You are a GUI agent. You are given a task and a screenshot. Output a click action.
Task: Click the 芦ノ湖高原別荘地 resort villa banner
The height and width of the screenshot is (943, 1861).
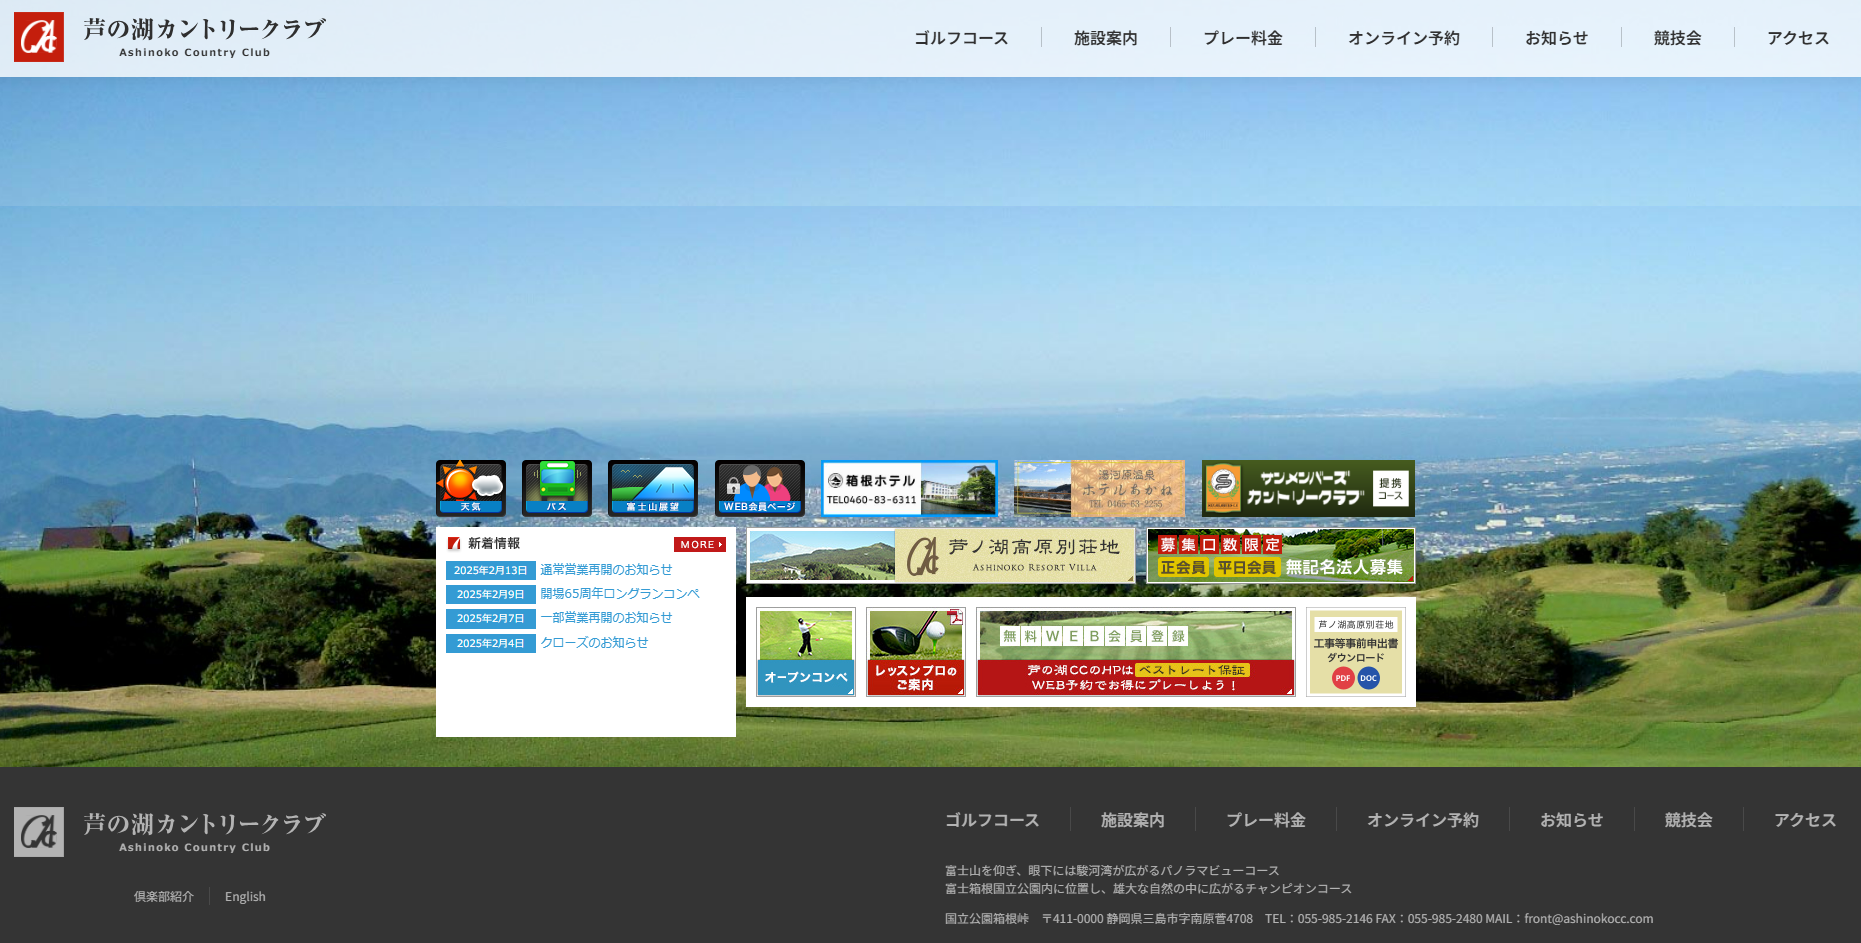[x=941, y=556]
